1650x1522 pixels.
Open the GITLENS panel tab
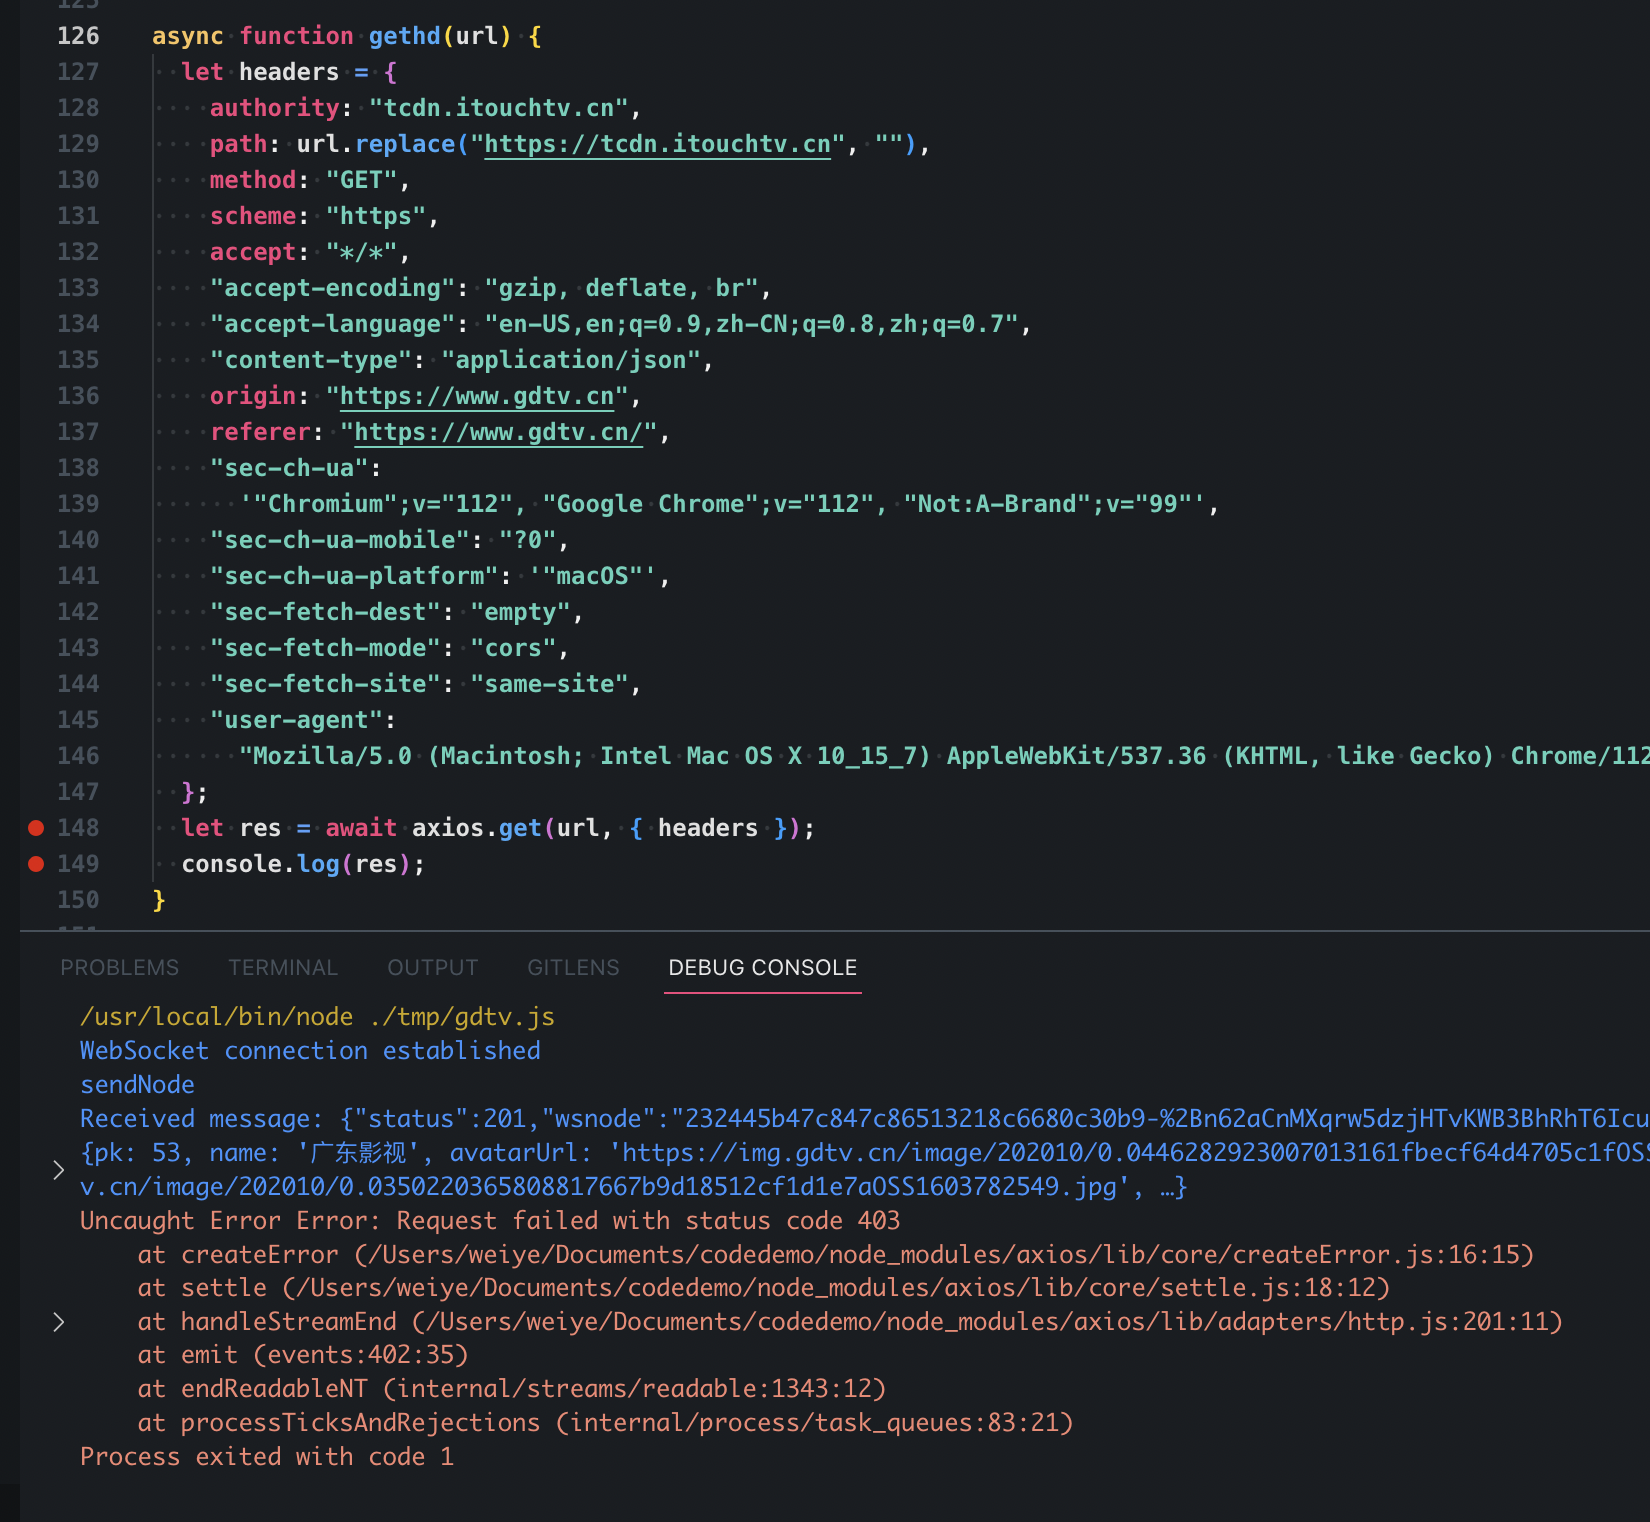coord(573,967)
